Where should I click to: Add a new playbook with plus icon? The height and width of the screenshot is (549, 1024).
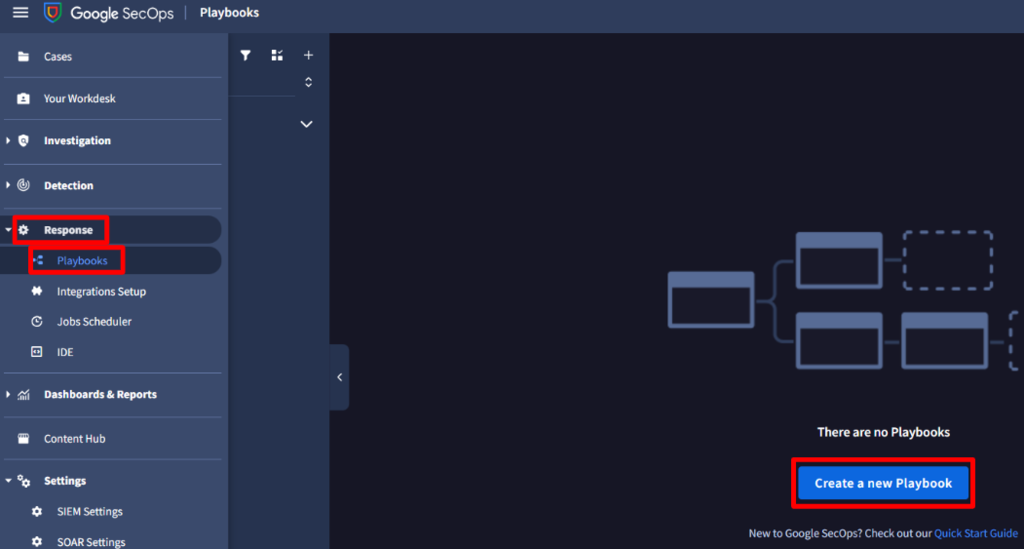click(x=308, y=55)
